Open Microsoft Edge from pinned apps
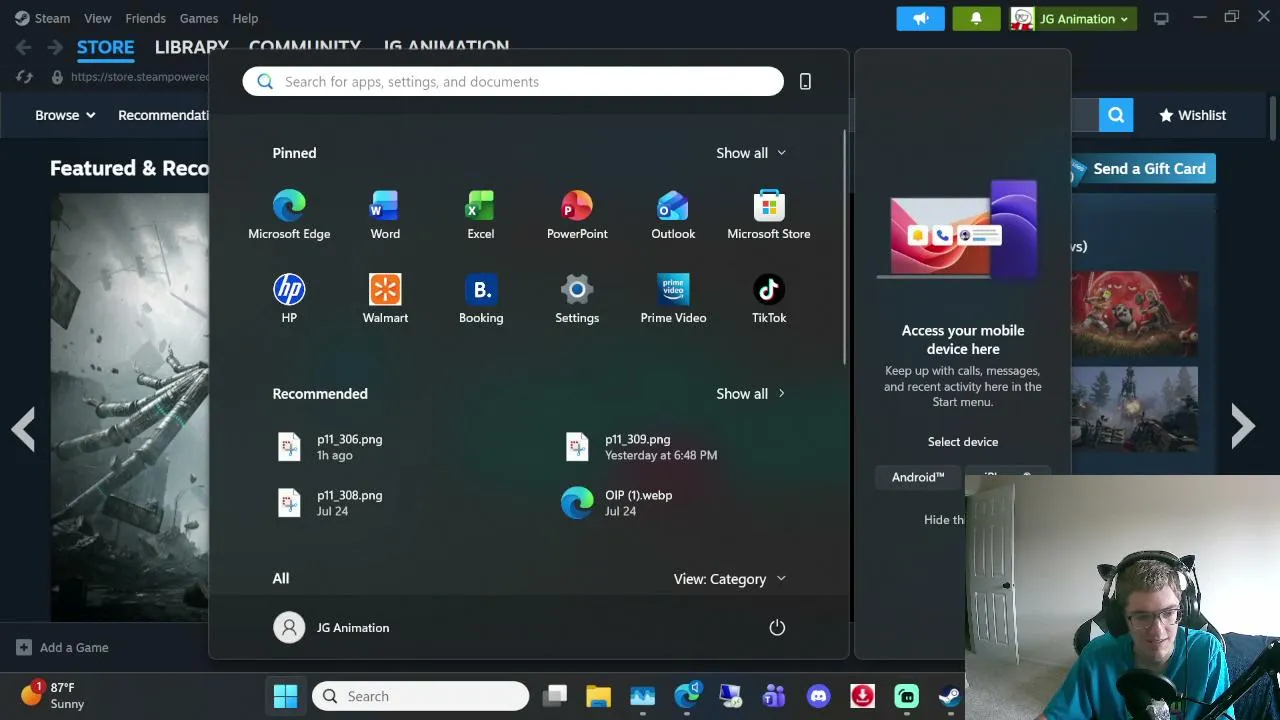 [x=289, y=216]
